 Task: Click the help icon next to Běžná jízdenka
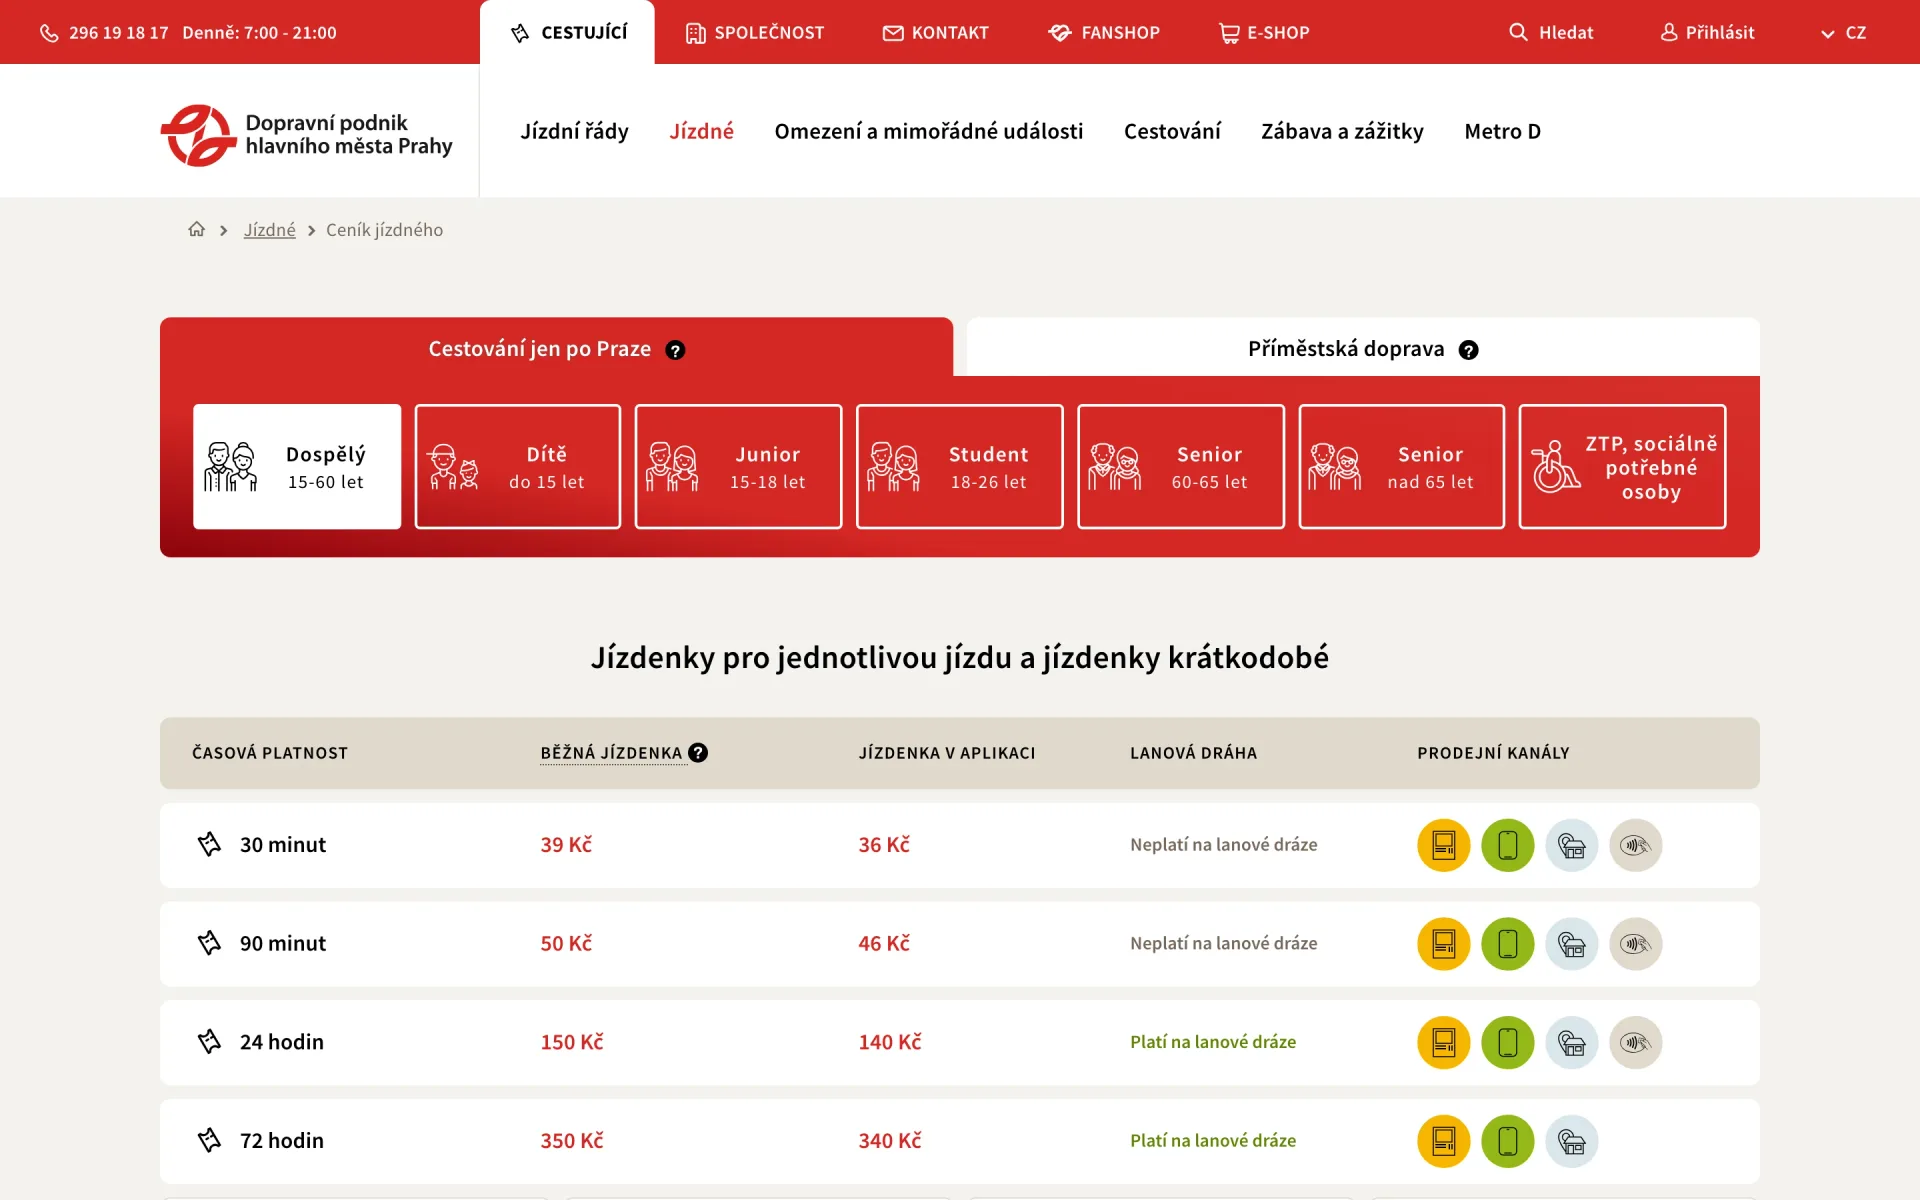coord(698,753)
